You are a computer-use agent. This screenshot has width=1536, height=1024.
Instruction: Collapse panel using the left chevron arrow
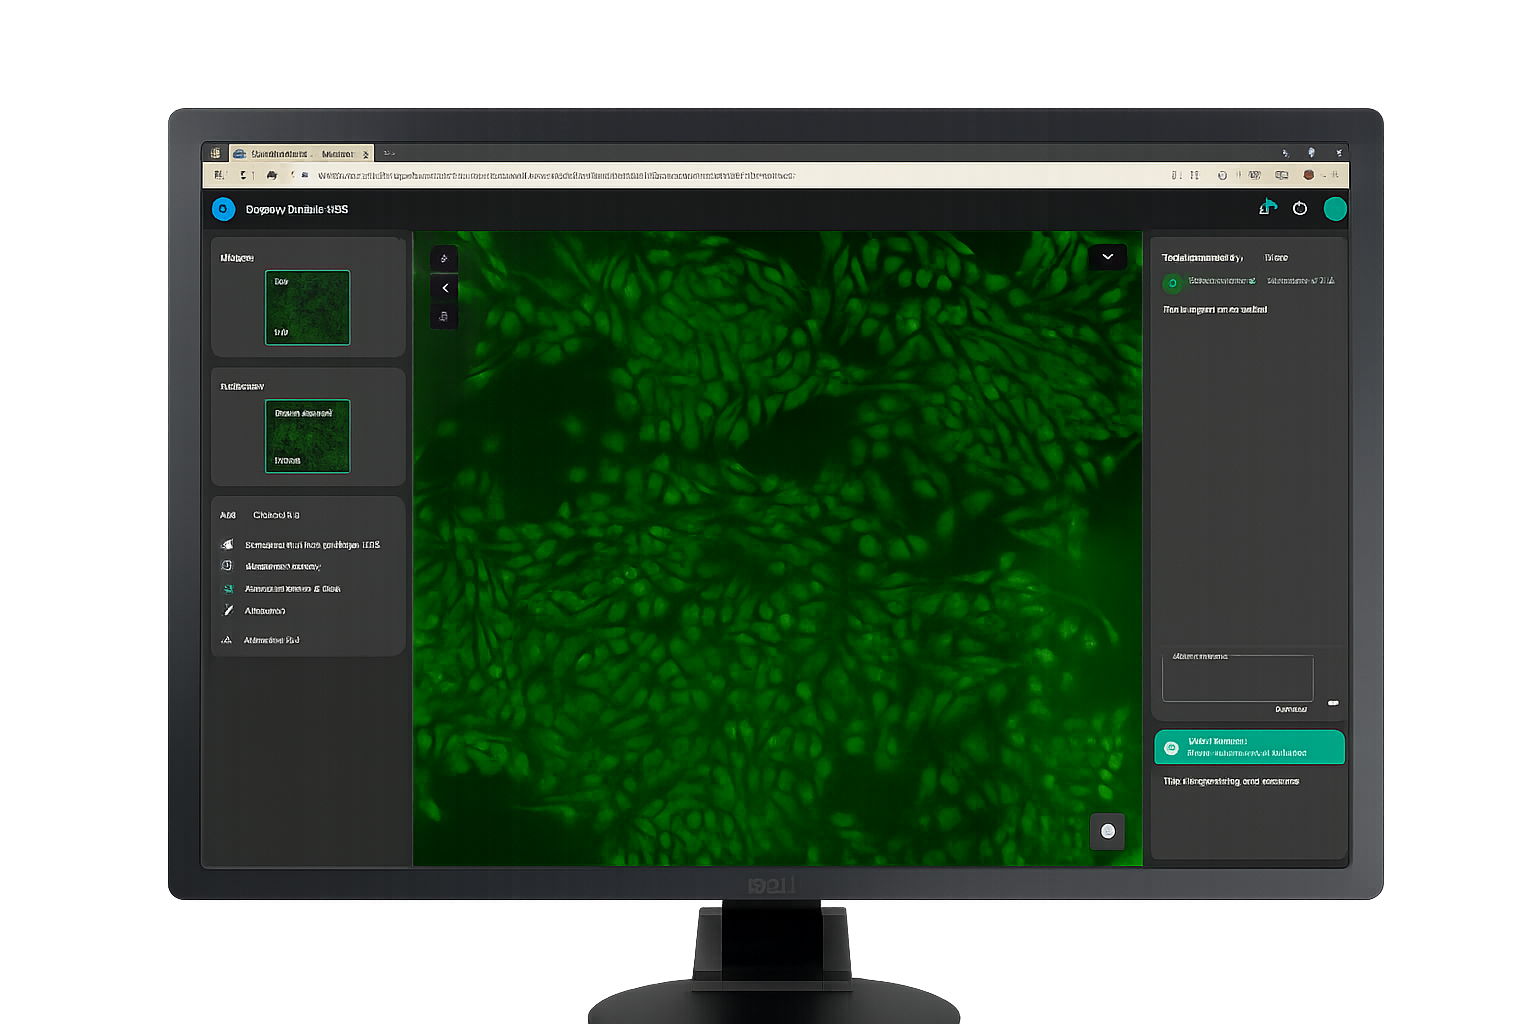444,288
